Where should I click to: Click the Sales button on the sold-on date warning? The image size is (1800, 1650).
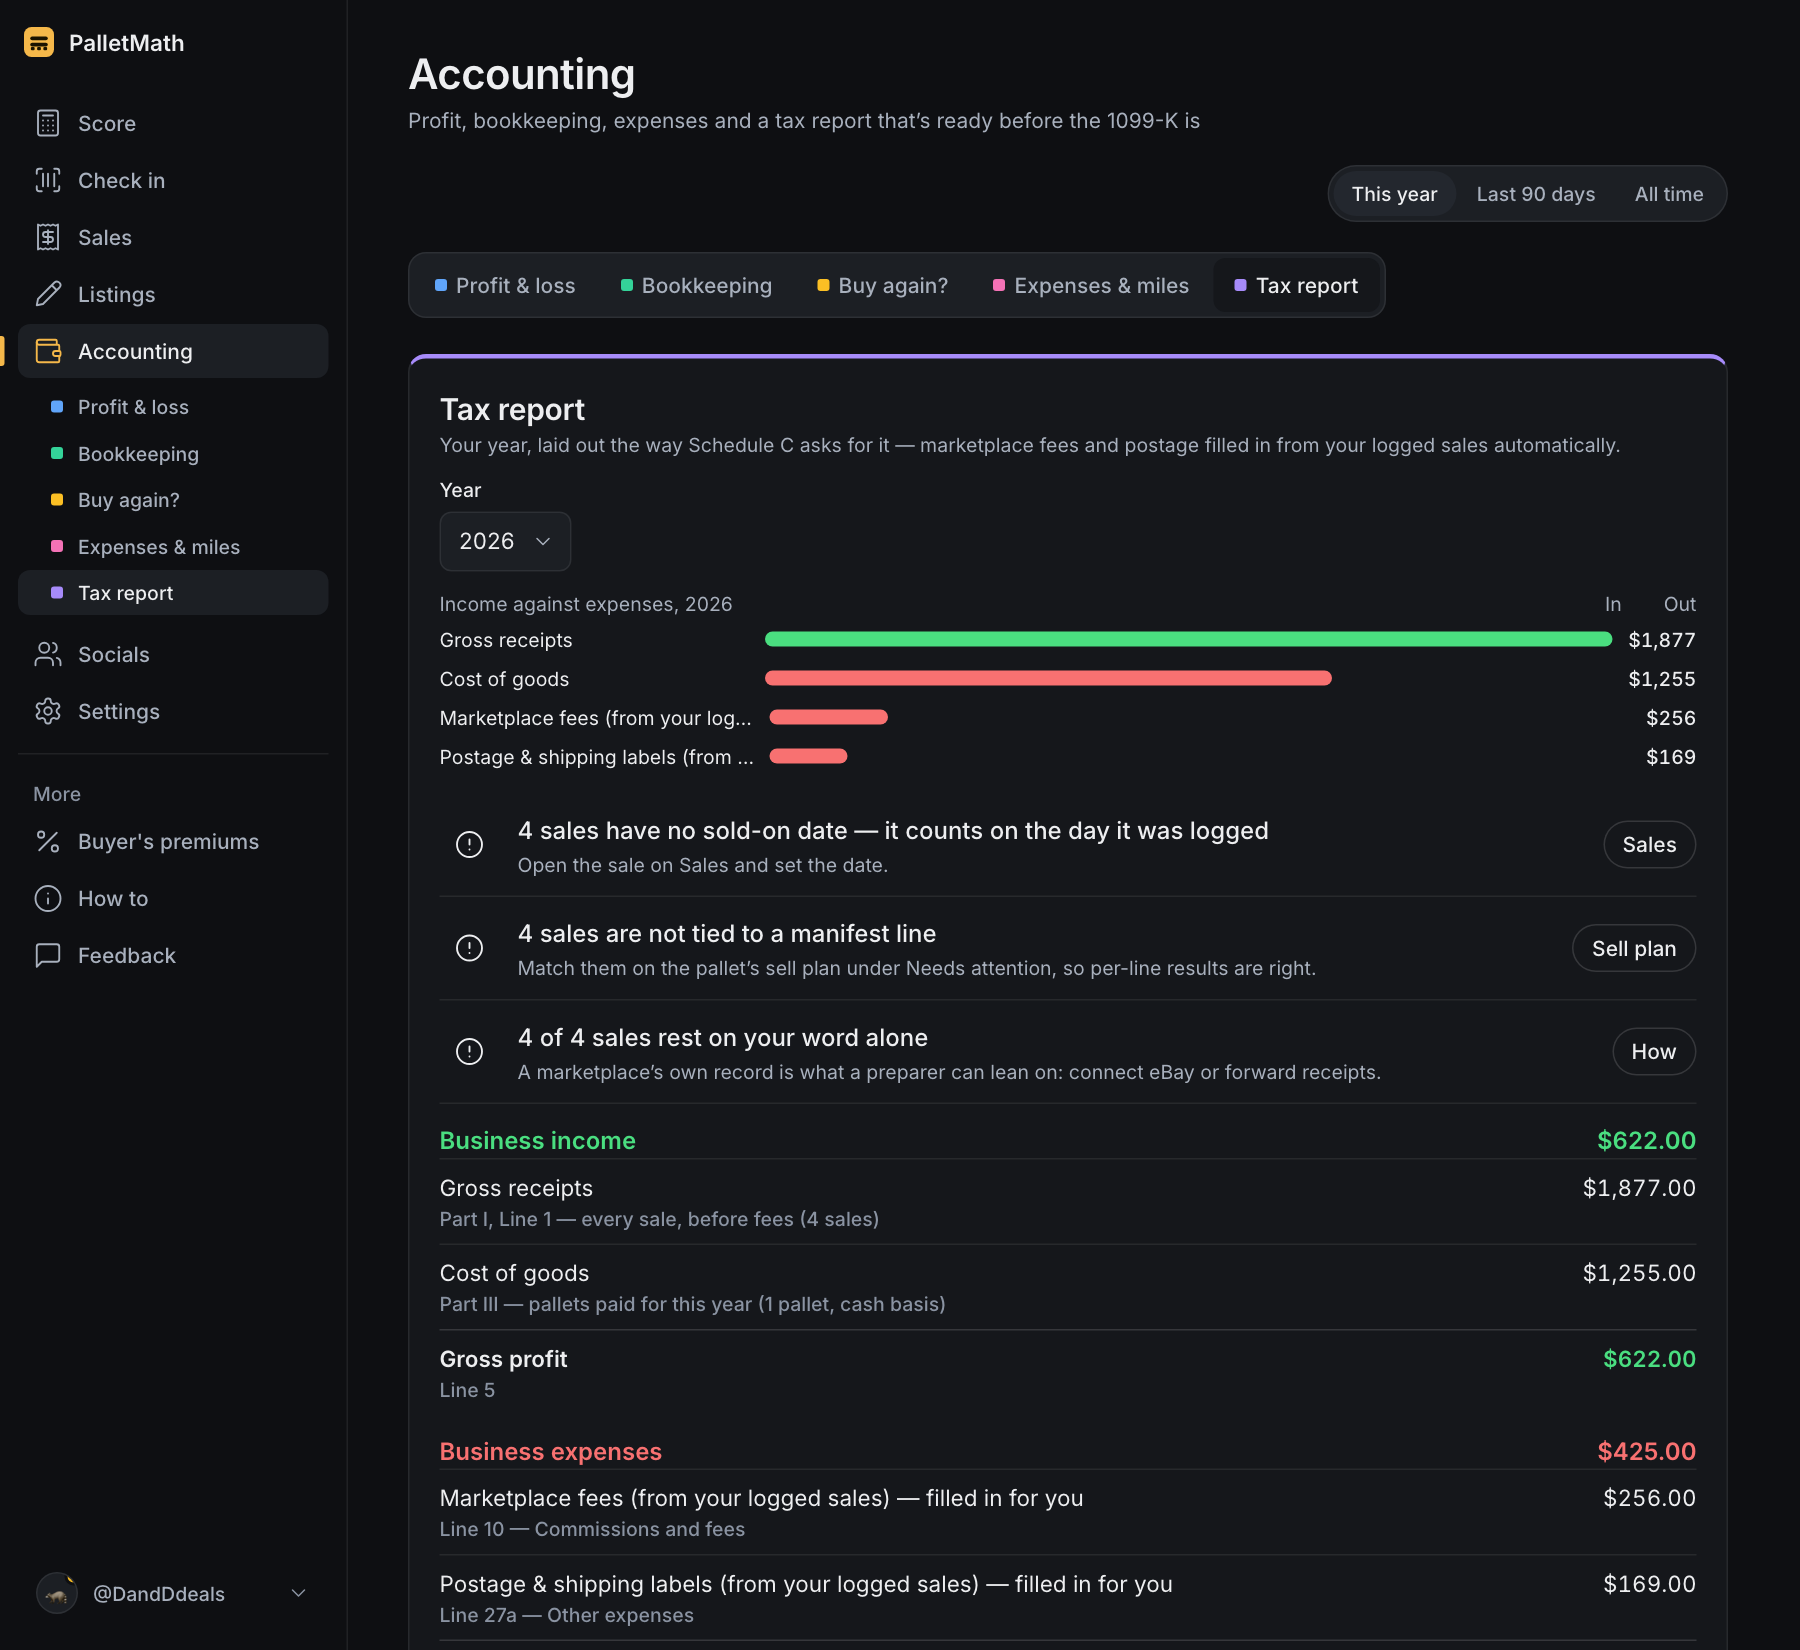[1649, 845]
